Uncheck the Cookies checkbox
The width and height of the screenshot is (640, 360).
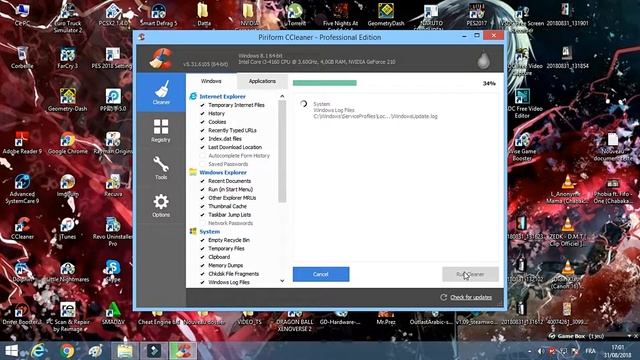pos(202,122)
